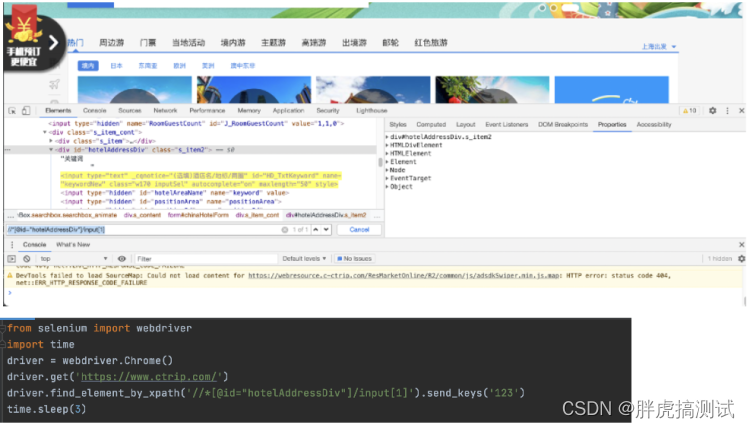Open the Elements tab
This screenshot has height=428, width=750.
[x=58, y=110]
